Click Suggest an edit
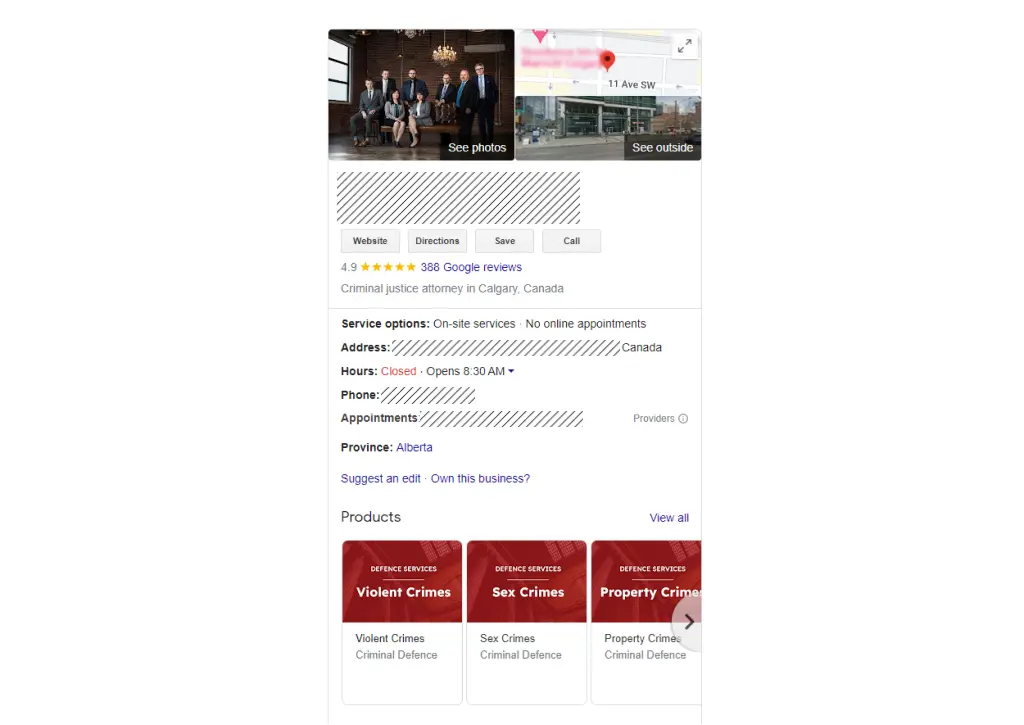Screen dimensions: 1024x725 coord(381,479)
